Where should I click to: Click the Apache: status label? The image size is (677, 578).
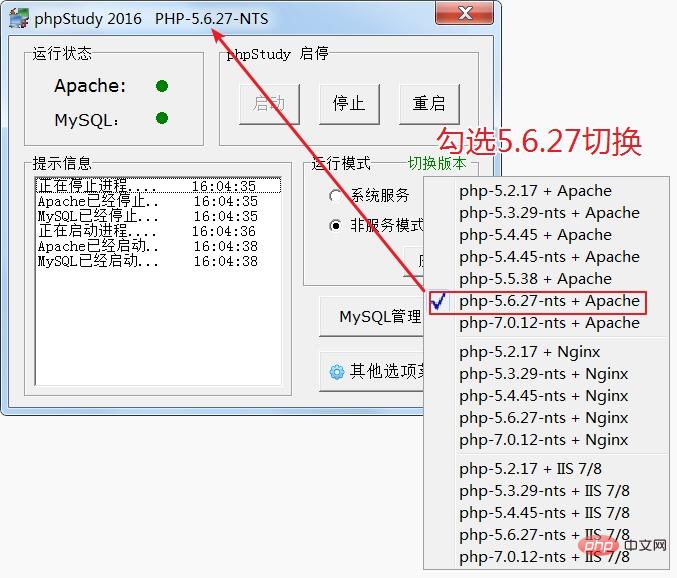tap(90, 86)
